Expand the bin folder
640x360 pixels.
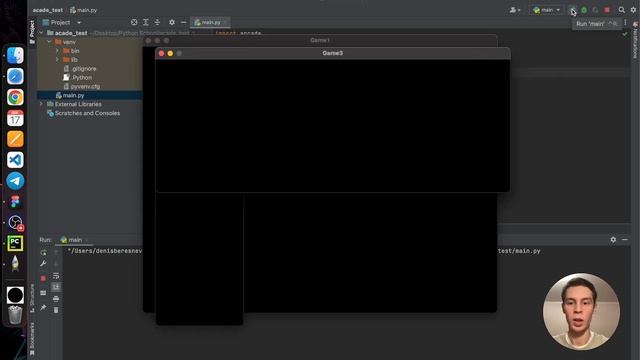pyautogui.click(x=57, y=51)
